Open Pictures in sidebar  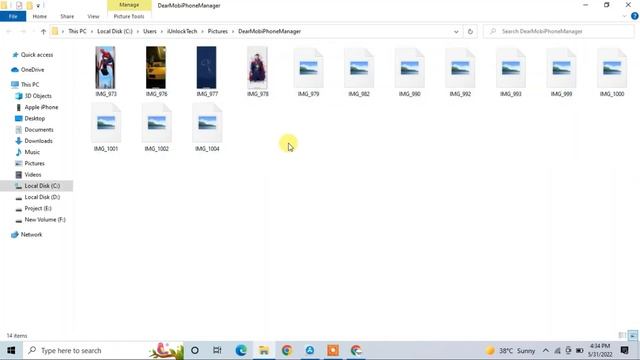(x=30, y=163)
